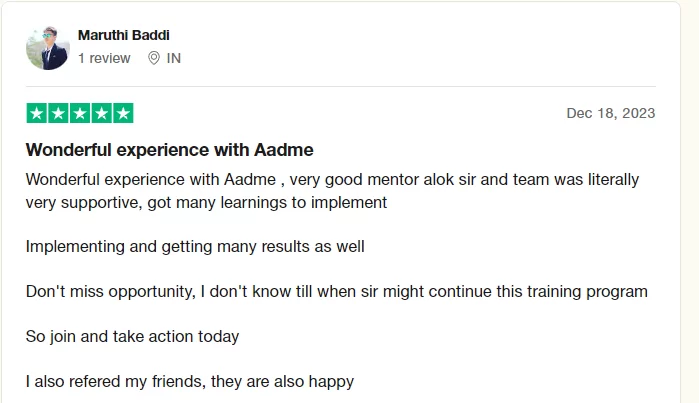Click the word "Aadme" in the review body

pyautogui.click(x=250, y=180)
